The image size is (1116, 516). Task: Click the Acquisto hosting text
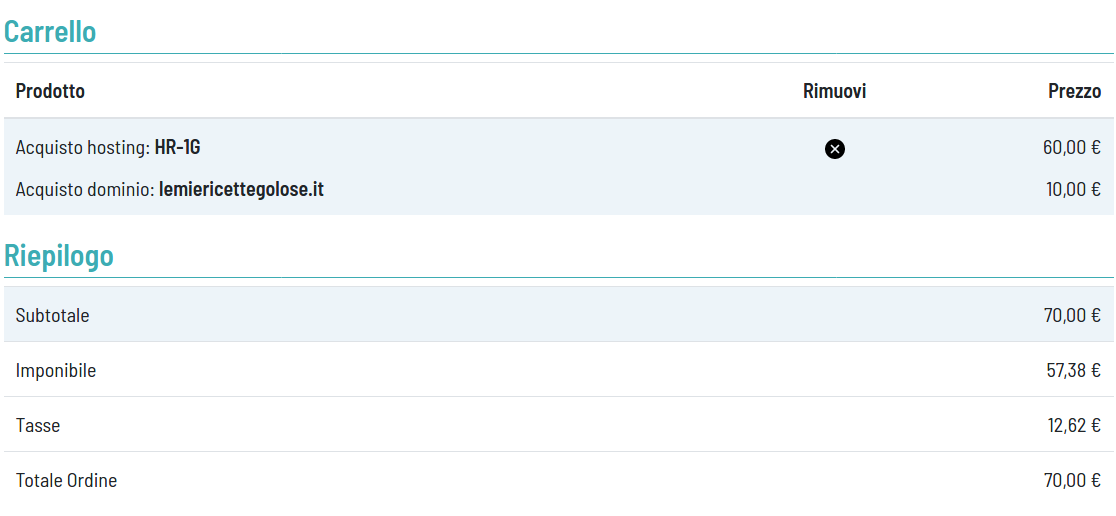tap(82, 147)
